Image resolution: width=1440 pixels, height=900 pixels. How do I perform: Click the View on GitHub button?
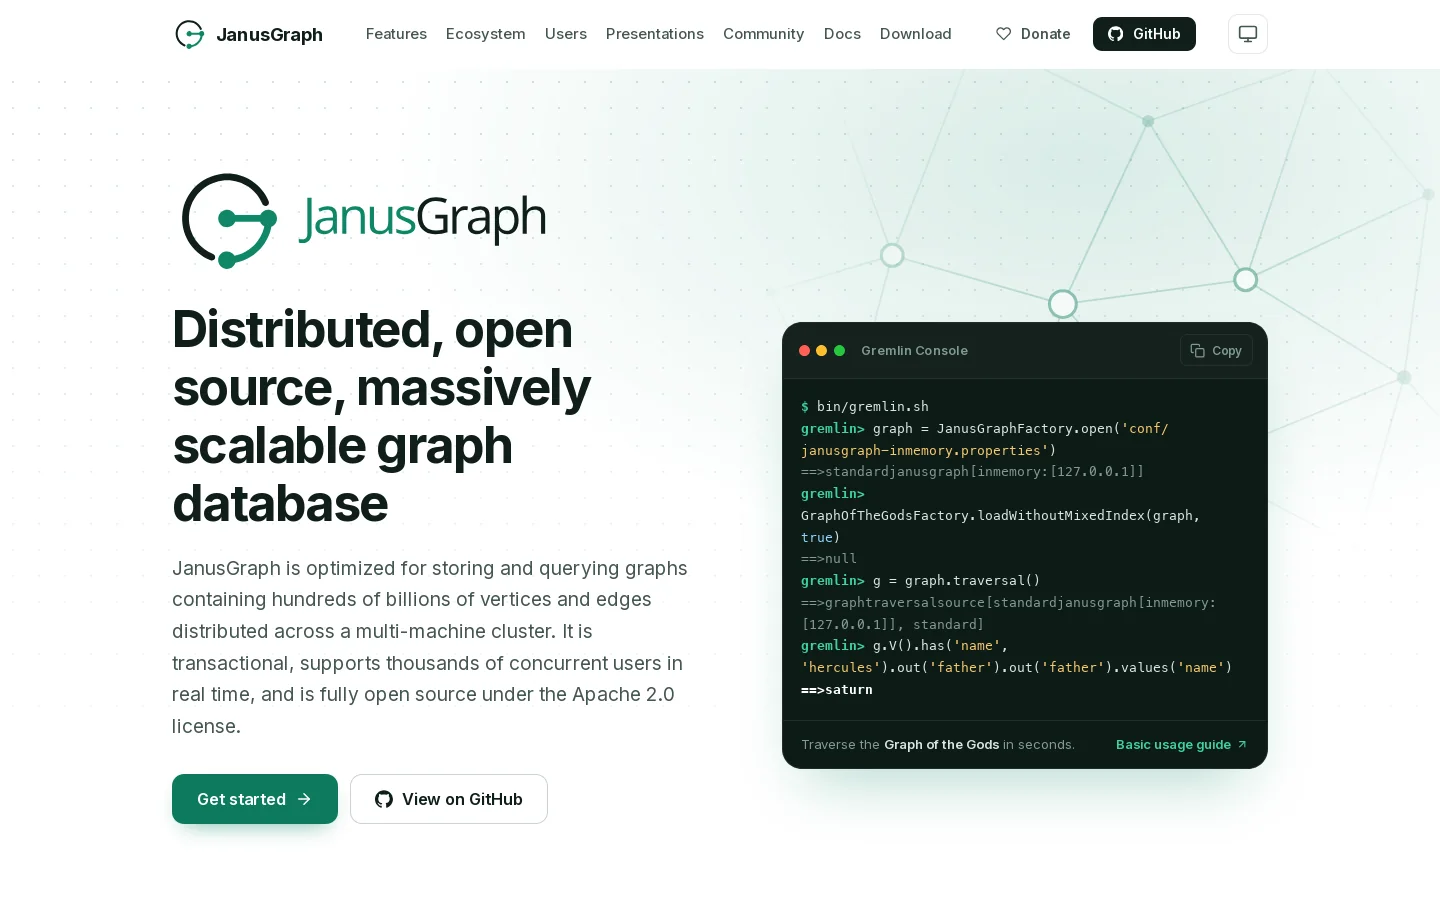[449, 799]
